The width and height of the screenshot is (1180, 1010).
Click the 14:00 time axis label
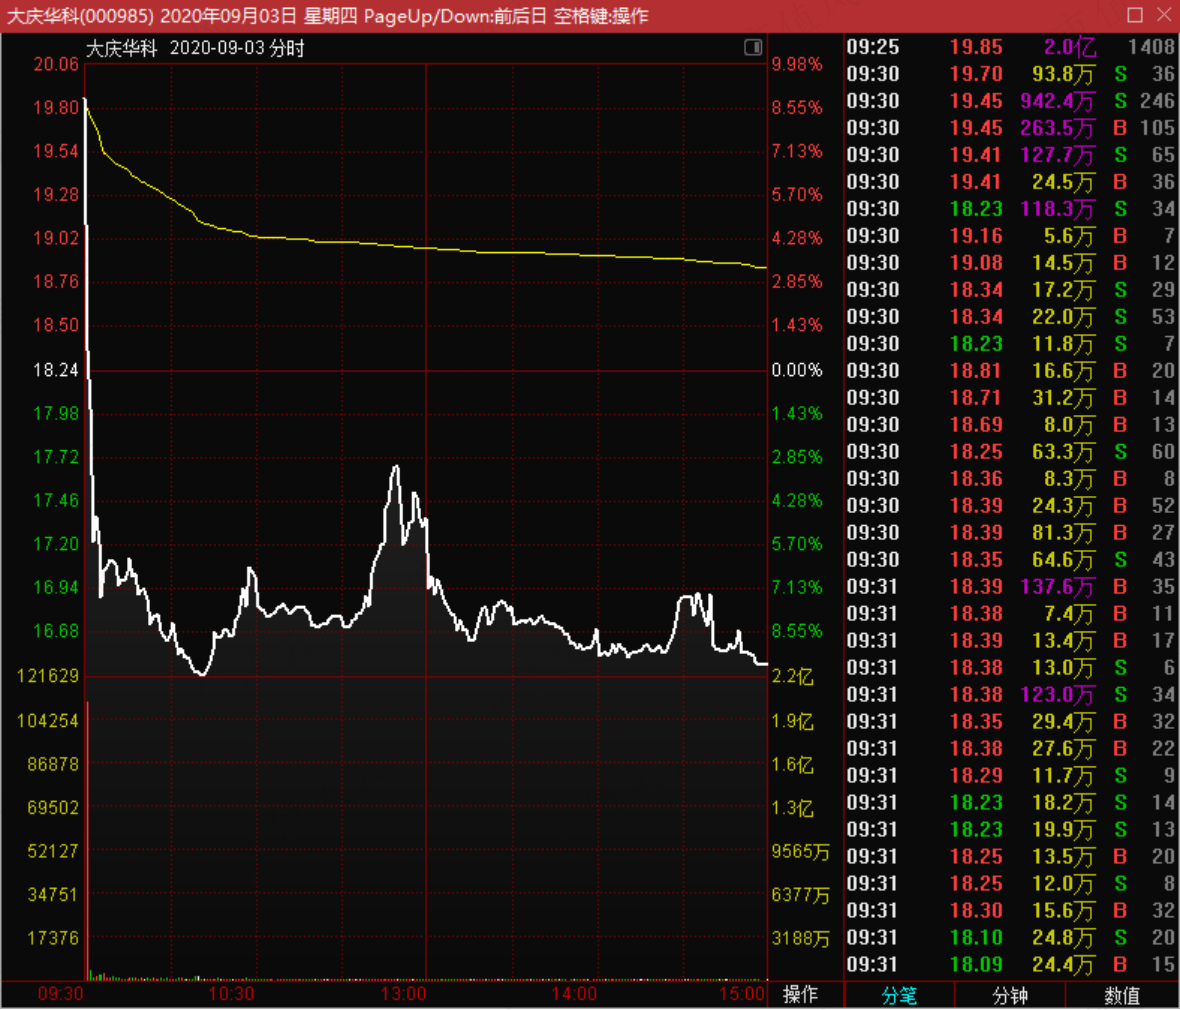(575, 994)
